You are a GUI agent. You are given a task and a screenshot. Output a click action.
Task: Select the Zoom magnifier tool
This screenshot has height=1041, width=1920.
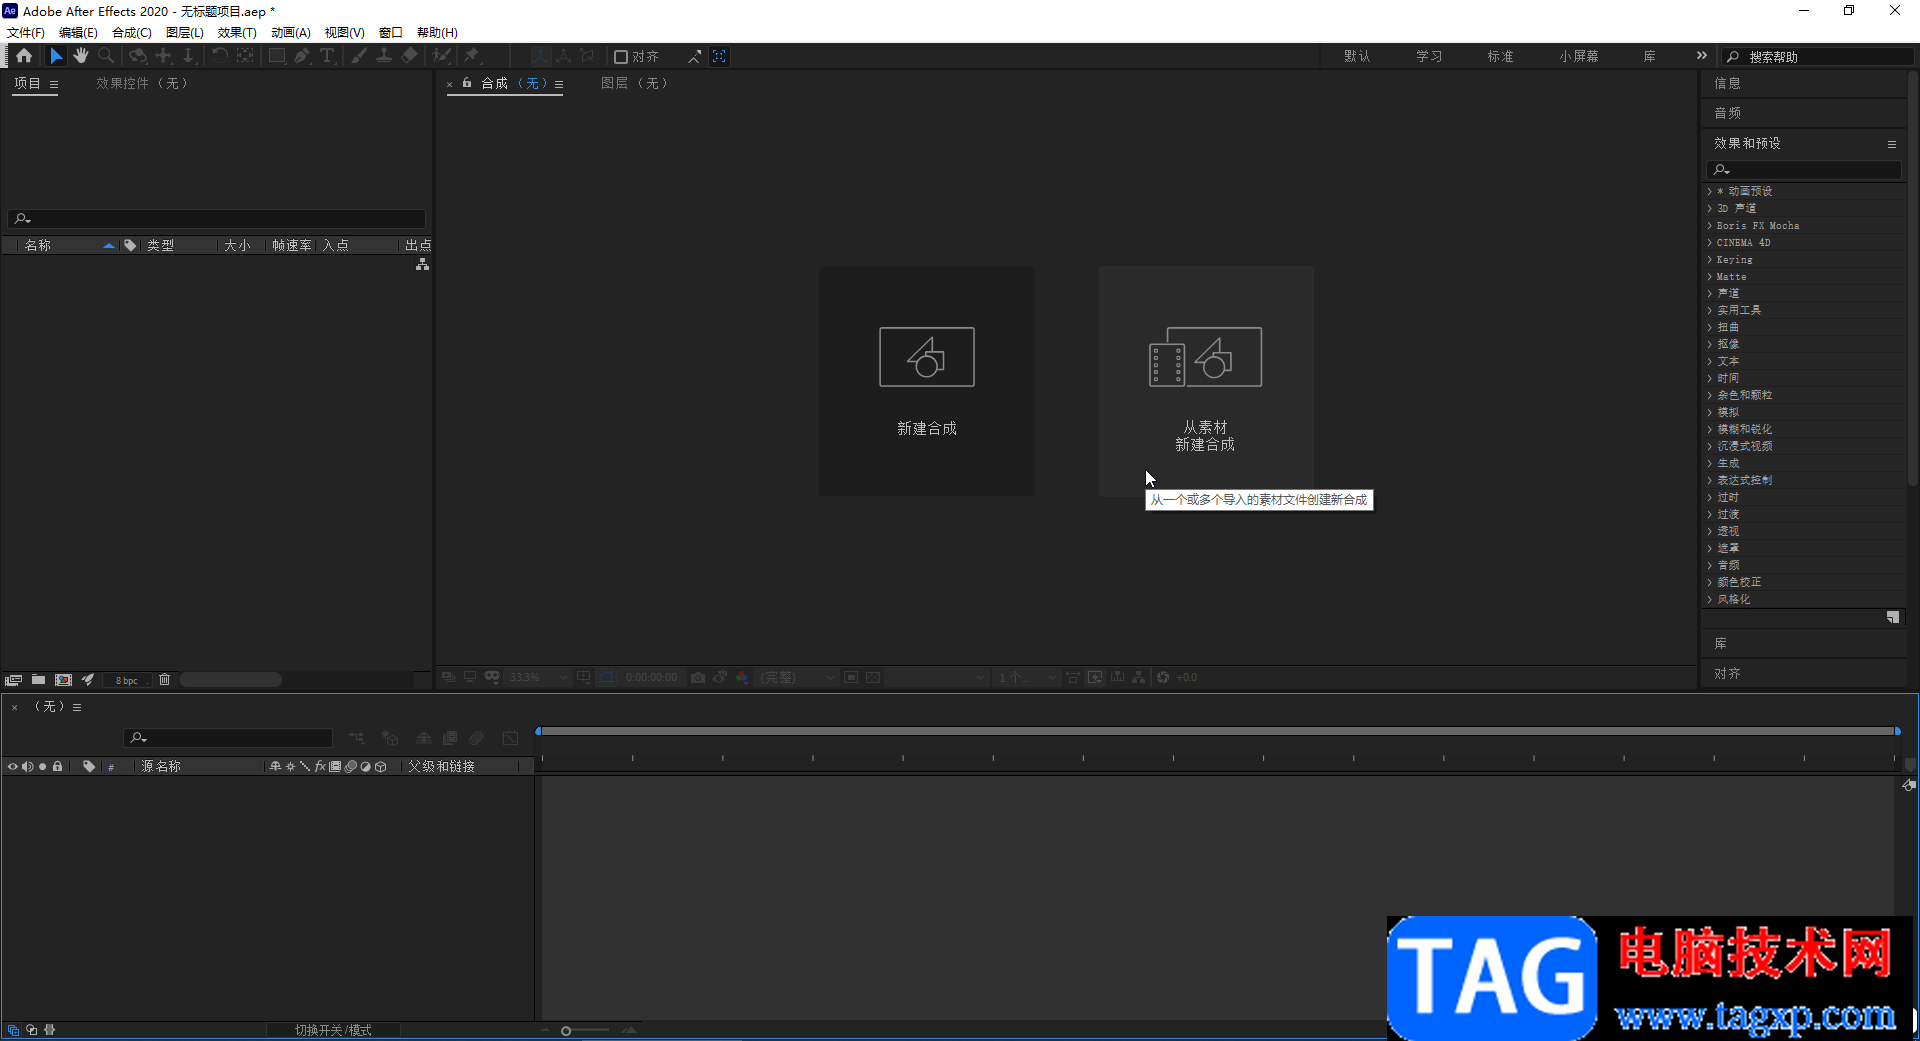coord(106,56)
